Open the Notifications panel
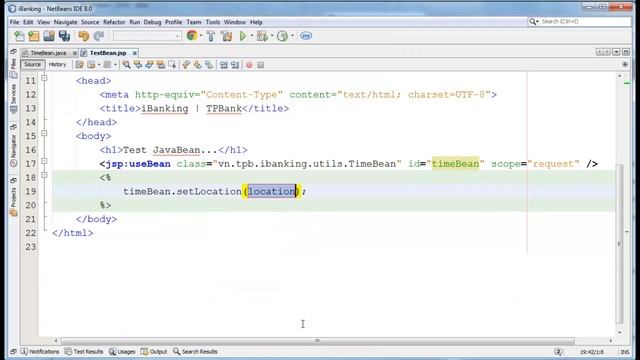 tap(40, 351)
